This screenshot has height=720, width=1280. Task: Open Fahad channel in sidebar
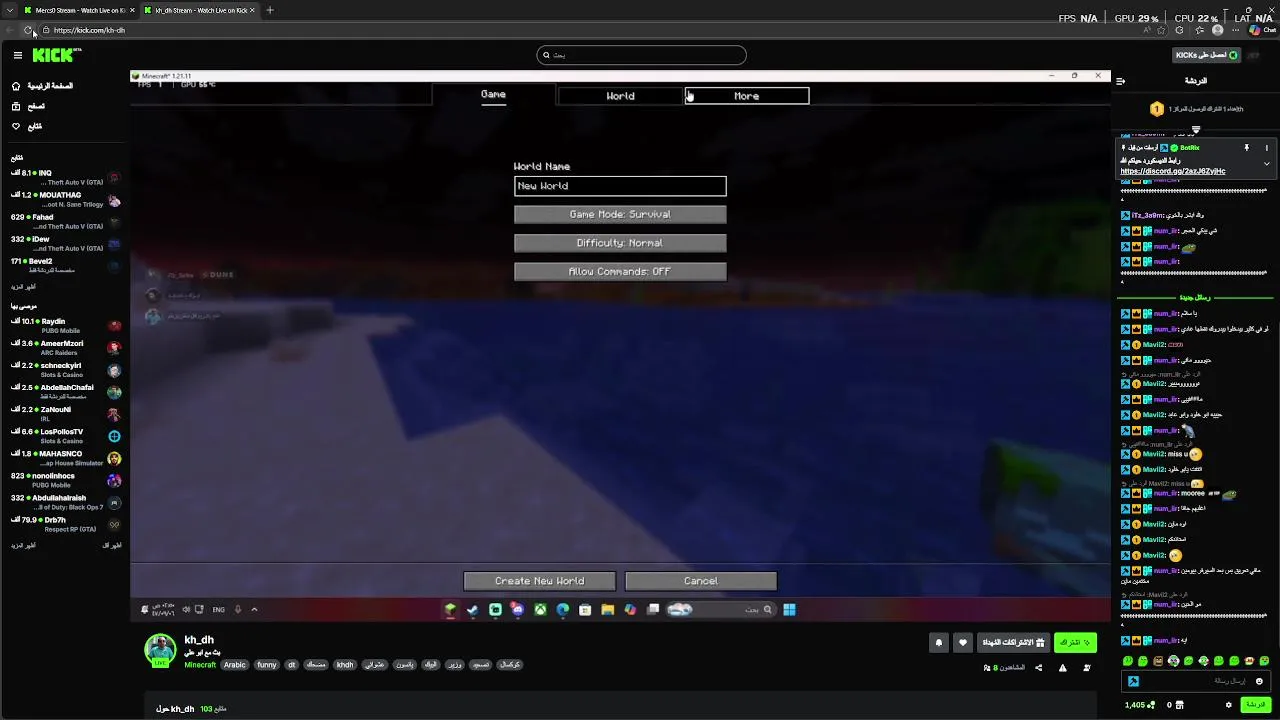coord(65,221)
